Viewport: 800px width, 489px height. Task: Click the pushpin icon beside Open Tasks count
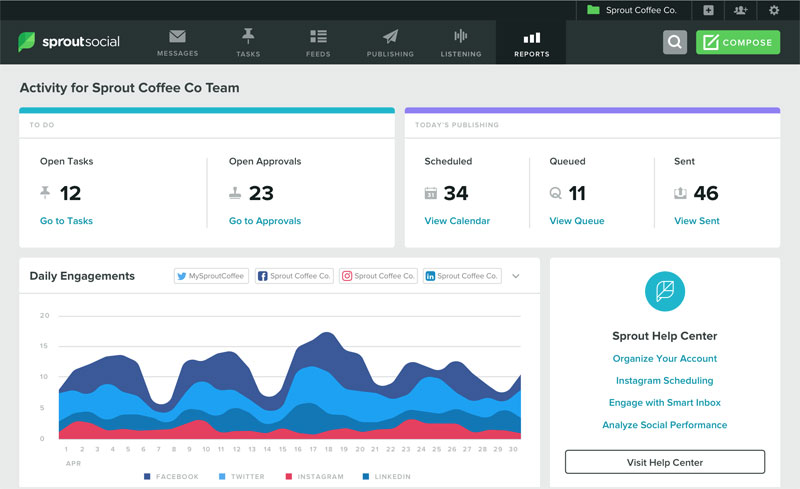[x=45, y=192]
